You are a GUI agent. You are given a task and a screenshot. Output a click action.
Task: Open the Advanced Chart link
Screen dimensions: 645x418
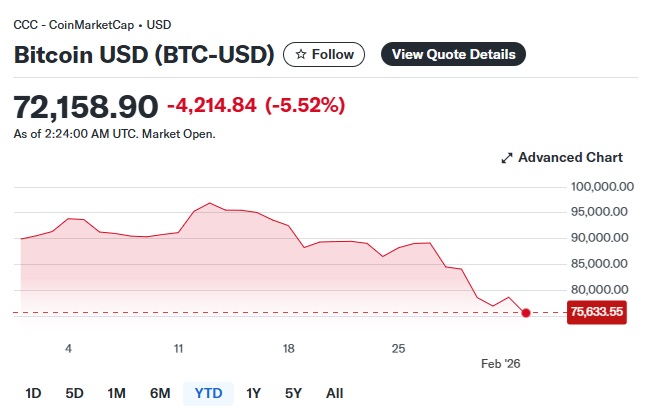coord(570,157)
